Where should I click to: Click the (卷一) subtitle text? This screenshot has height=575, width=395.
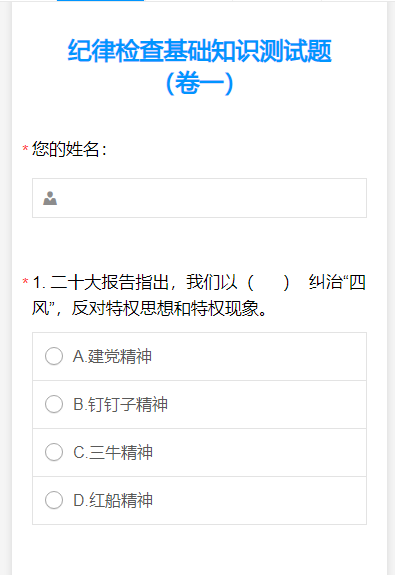point(200,83)
